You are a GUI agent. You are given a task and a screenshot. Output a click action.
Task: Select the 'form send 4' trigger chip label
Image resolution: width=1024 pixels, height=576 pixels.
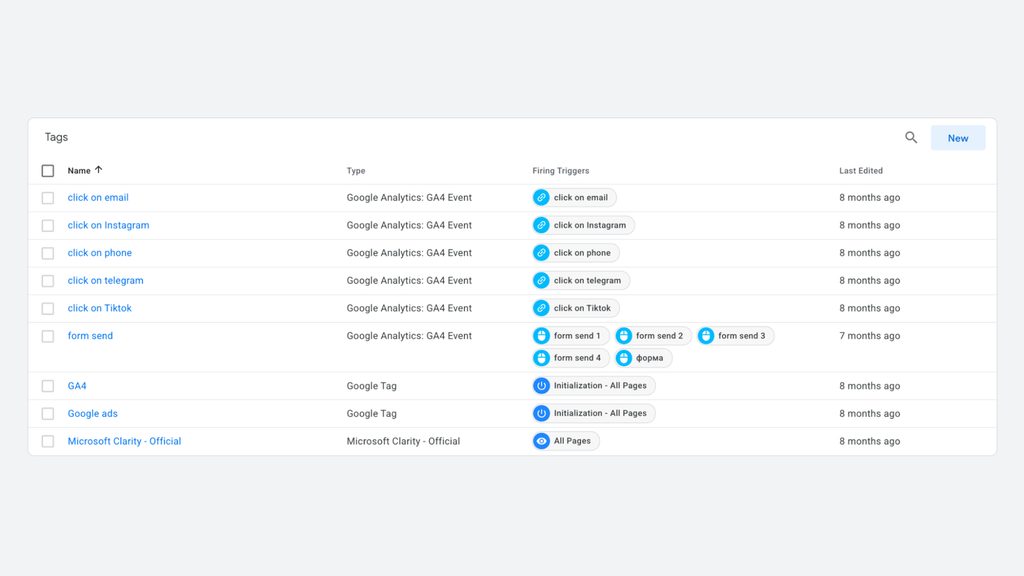point(577,358)
